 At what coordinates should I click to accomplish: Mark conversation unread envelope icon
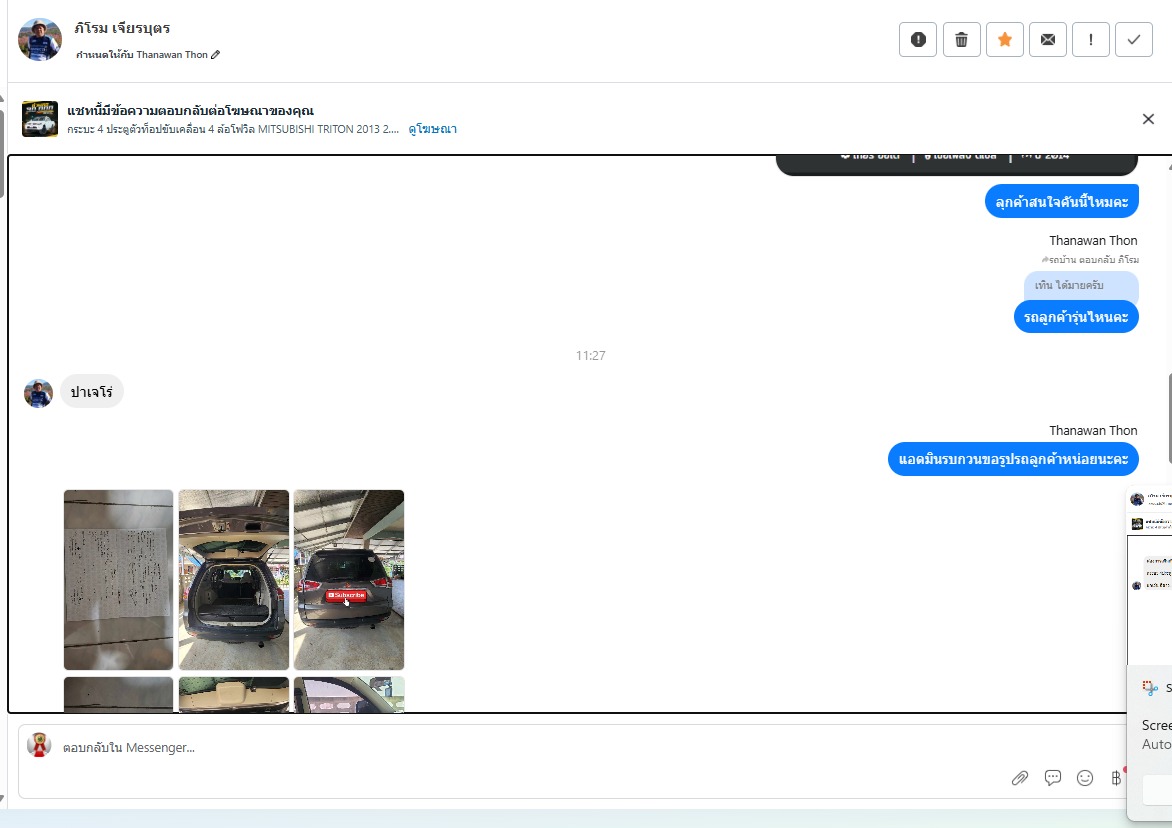1048,40
